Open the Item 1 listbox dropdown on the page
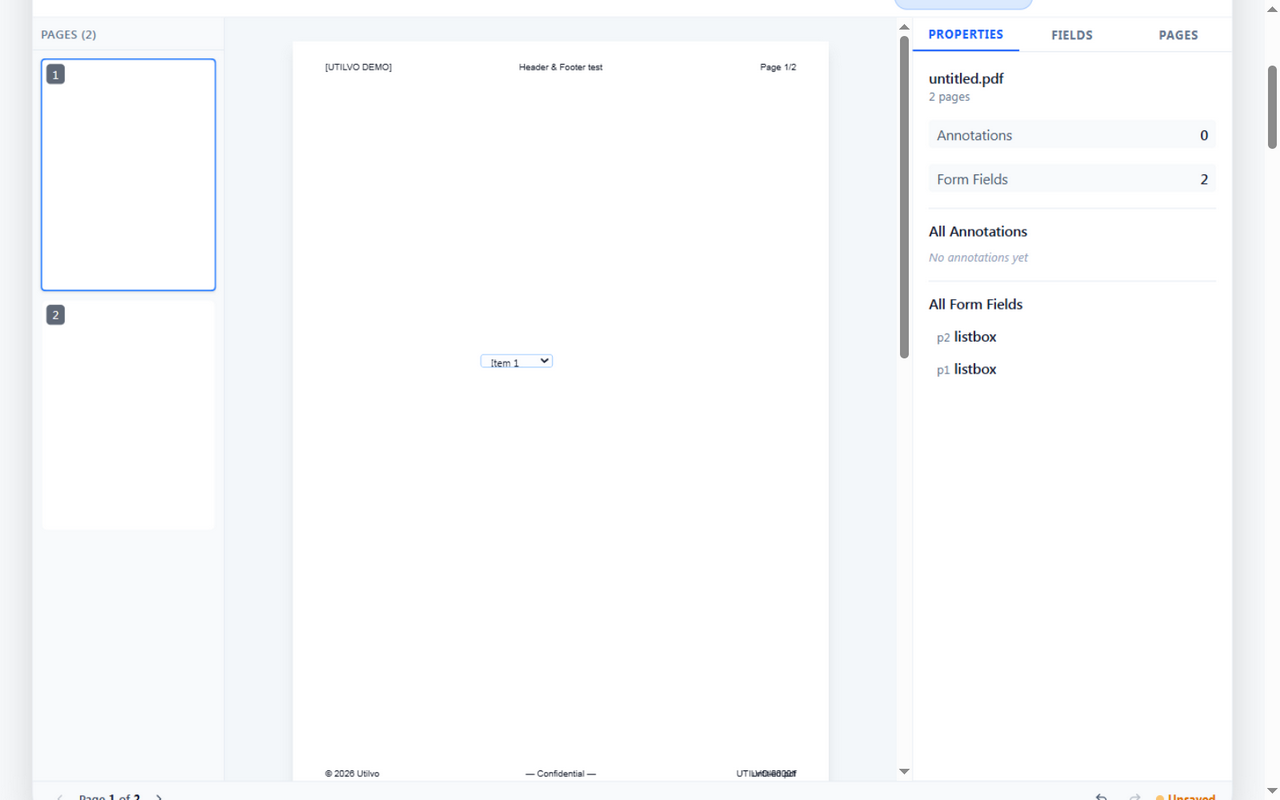Viewport: 1280px width, 800px height. tap(516, 361)
